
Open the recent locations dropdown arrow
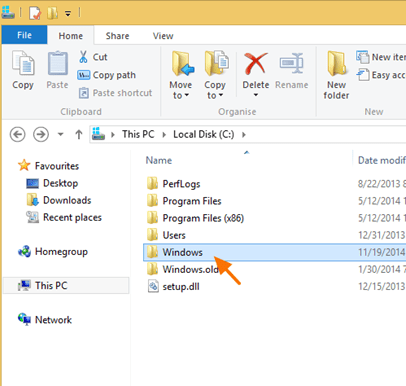60,135
